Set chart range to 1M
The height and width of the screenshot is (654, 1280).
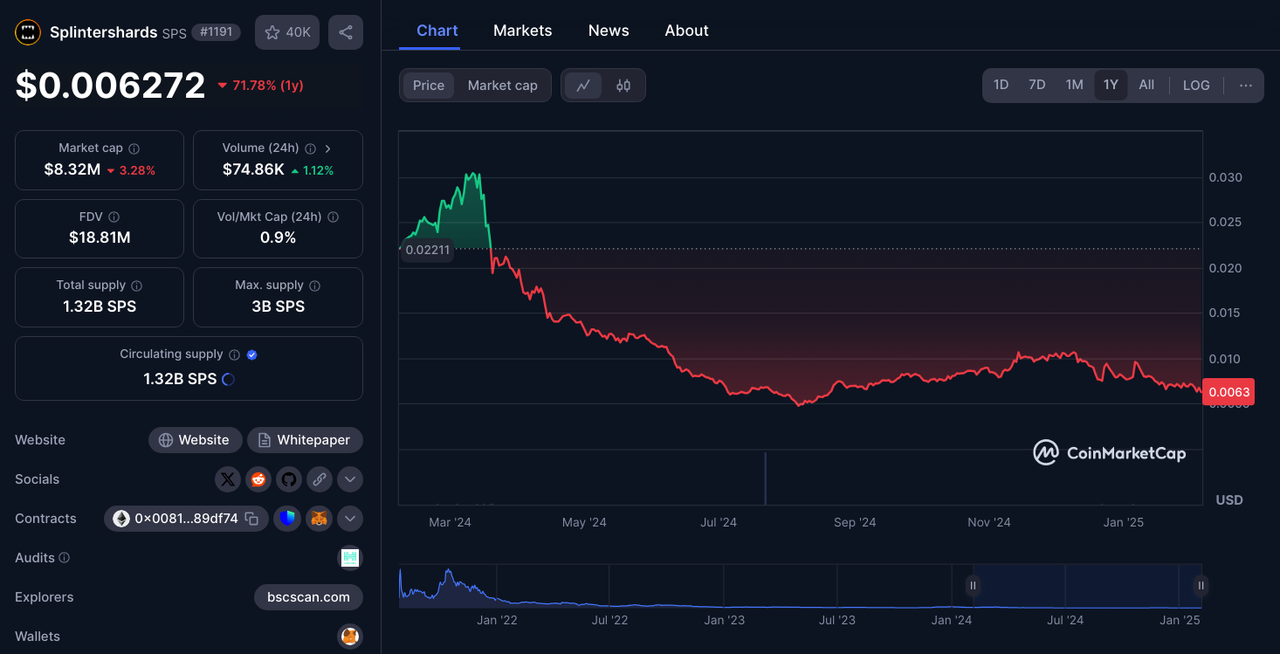pos(1074,85)
